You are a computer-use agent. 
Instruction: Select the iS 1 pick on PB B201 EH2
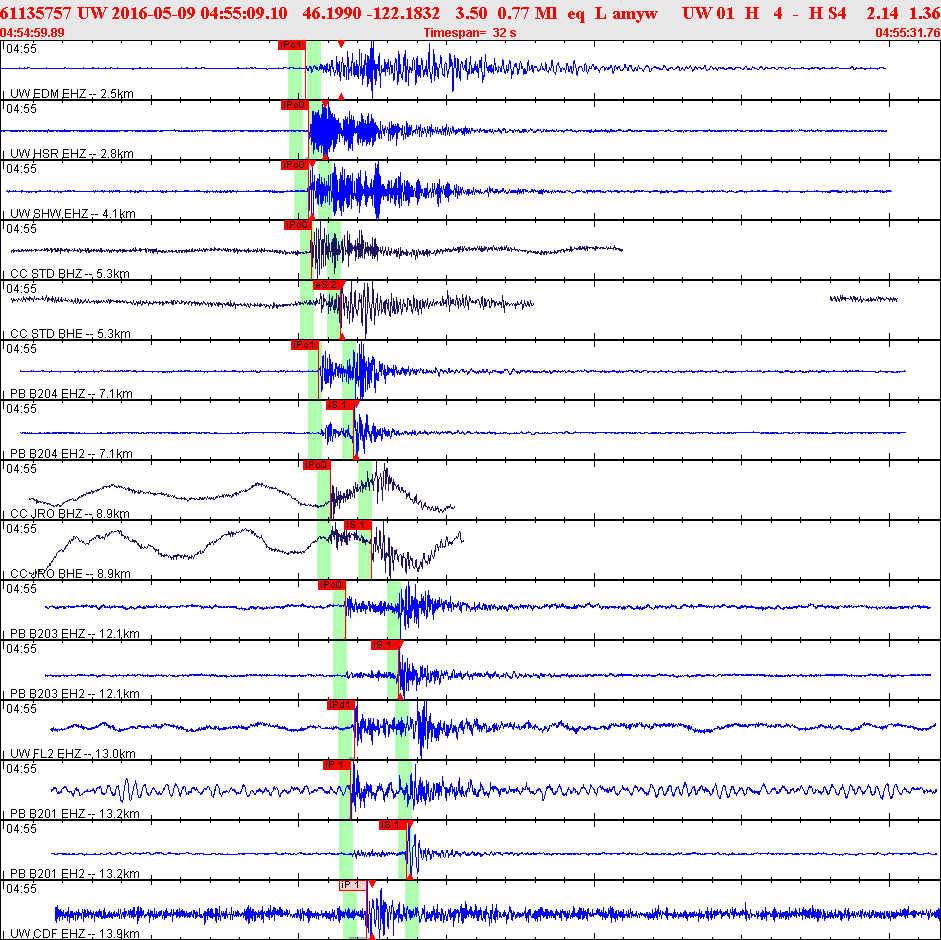[x=393, y=825]
